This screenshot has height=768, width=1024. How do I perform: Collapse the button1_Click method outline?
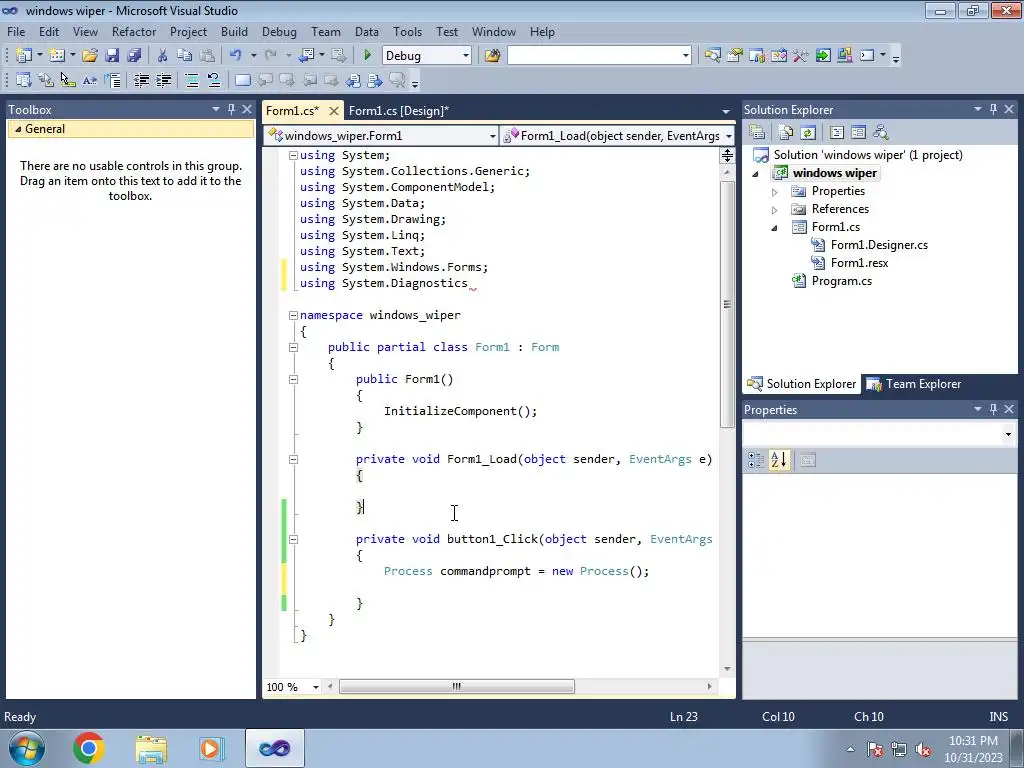click(293, 539)
